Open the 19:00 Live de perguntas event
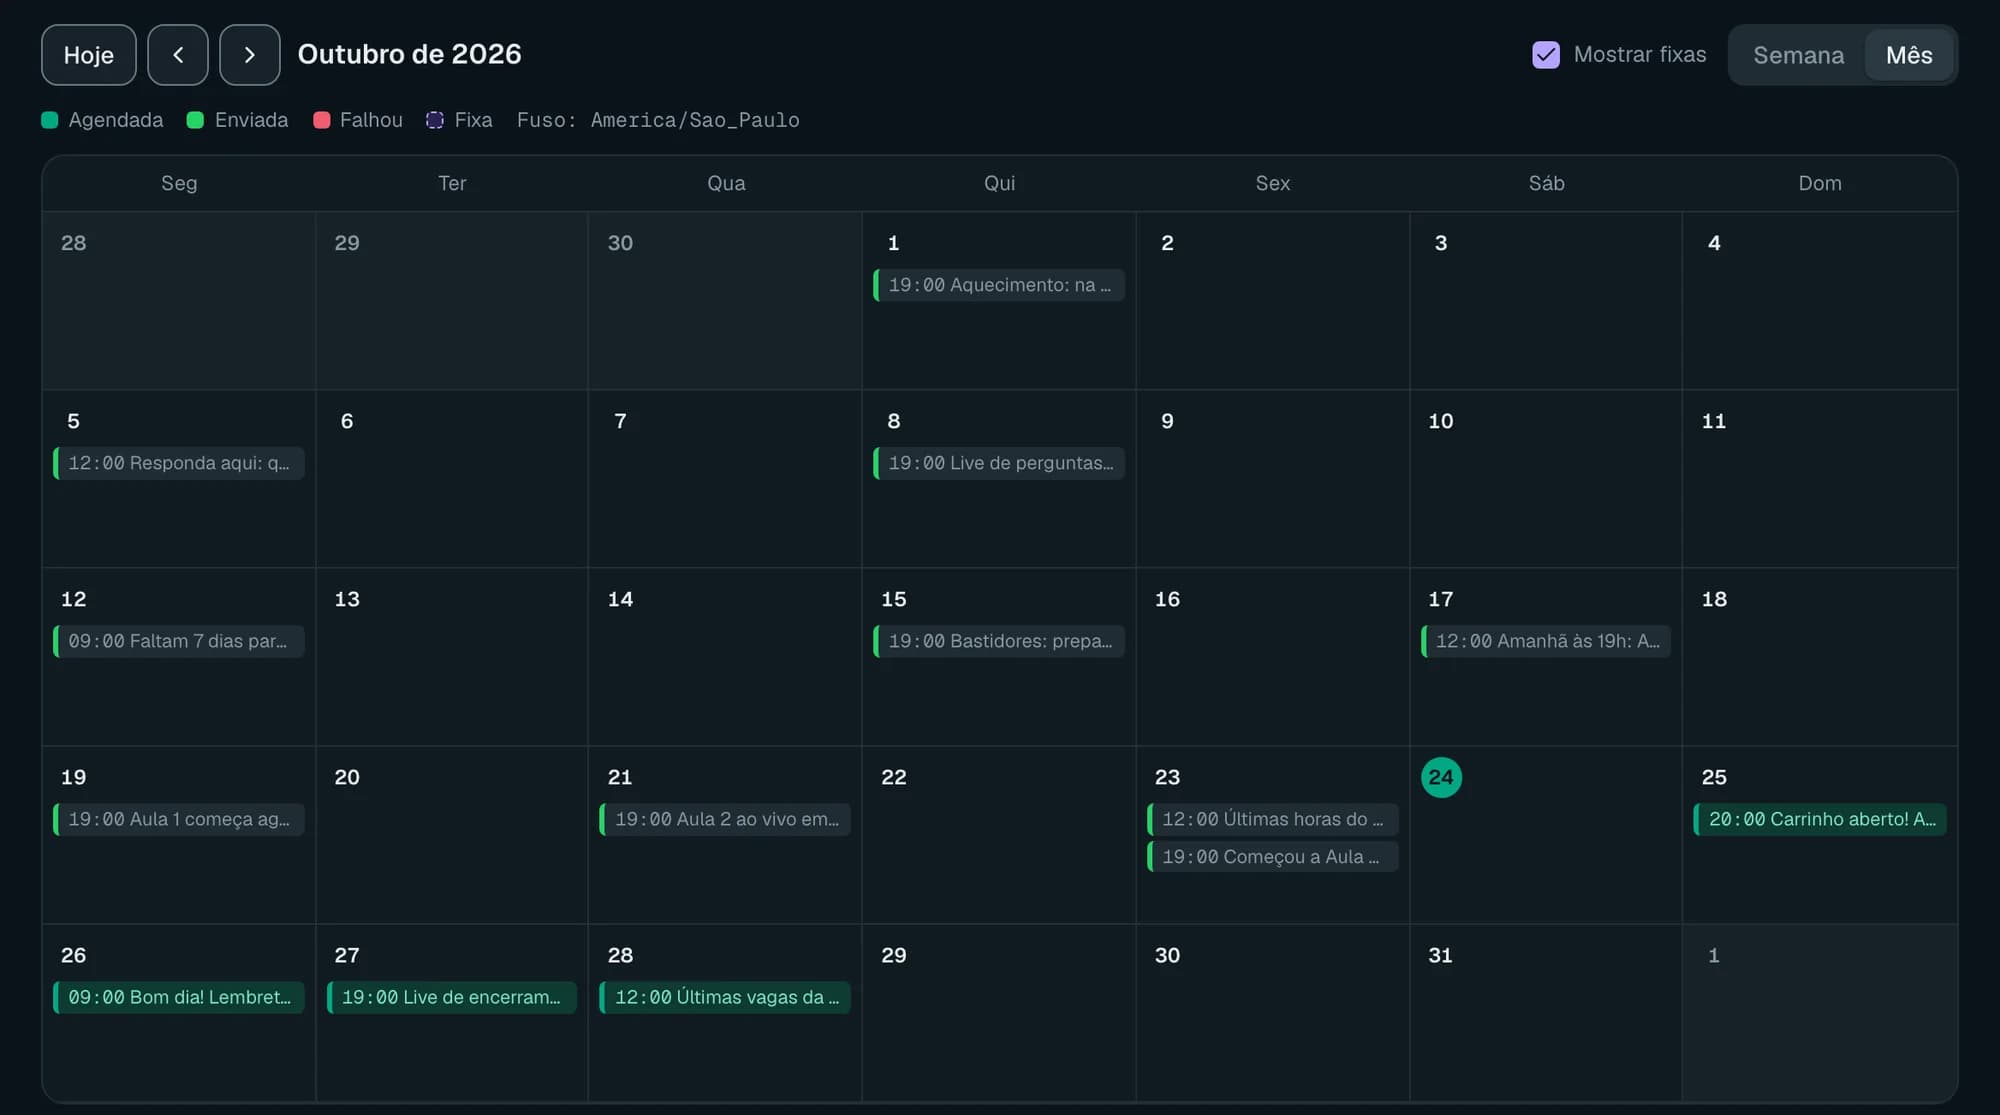The width and height of the screenshot is (2000, 1115). (x=999, y=463)
